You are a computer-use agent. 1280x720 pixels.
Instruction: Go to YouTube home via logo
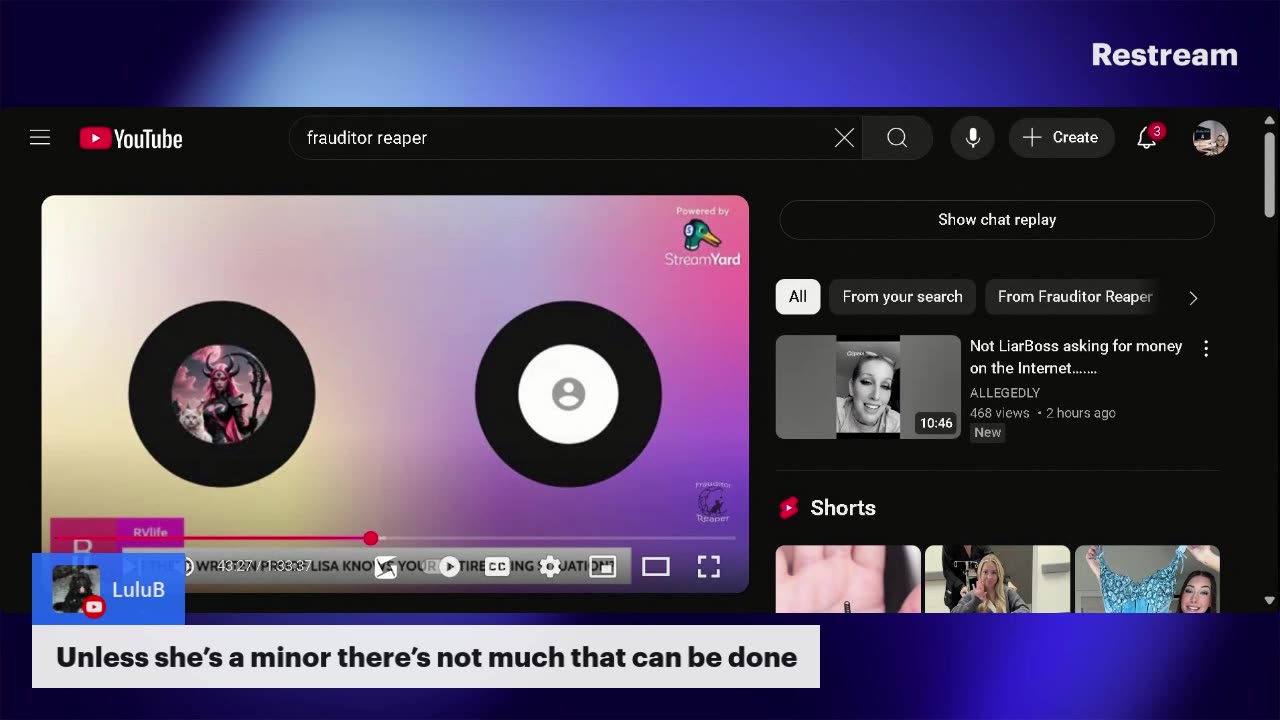pos(131,139)
